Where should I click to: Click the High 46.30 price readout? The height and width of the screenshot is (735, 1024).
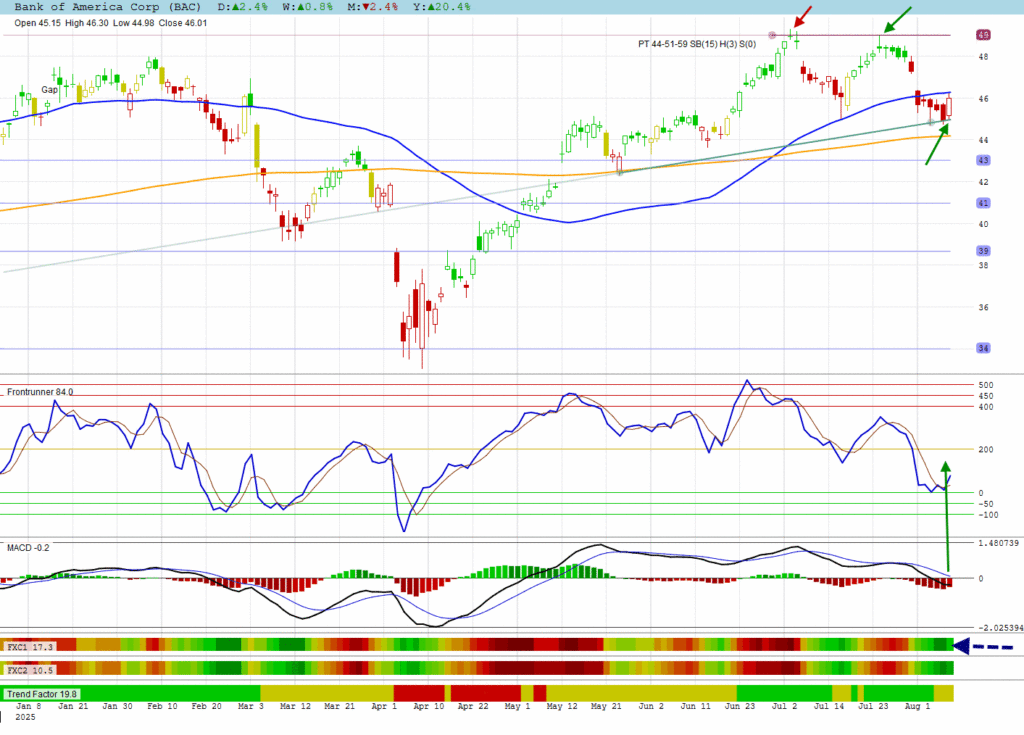pos(87,23)
